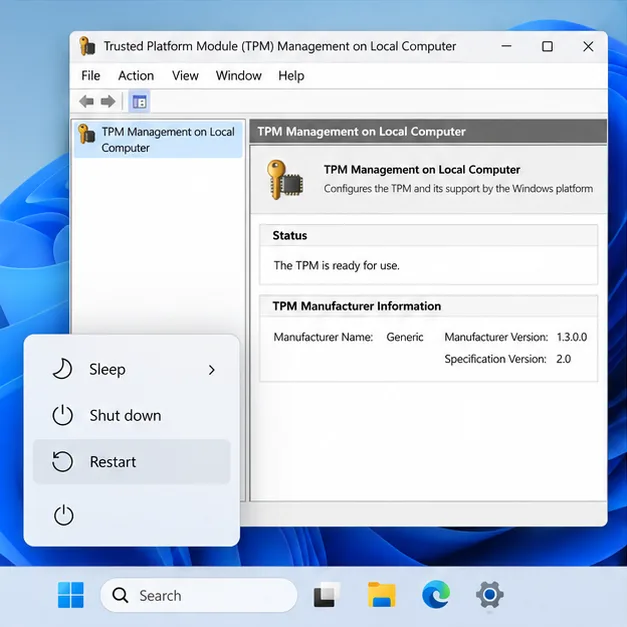The height and width of the screenshot is (627, 627).
Task: Choose Restart from the power menu
Action: [132, 462]
